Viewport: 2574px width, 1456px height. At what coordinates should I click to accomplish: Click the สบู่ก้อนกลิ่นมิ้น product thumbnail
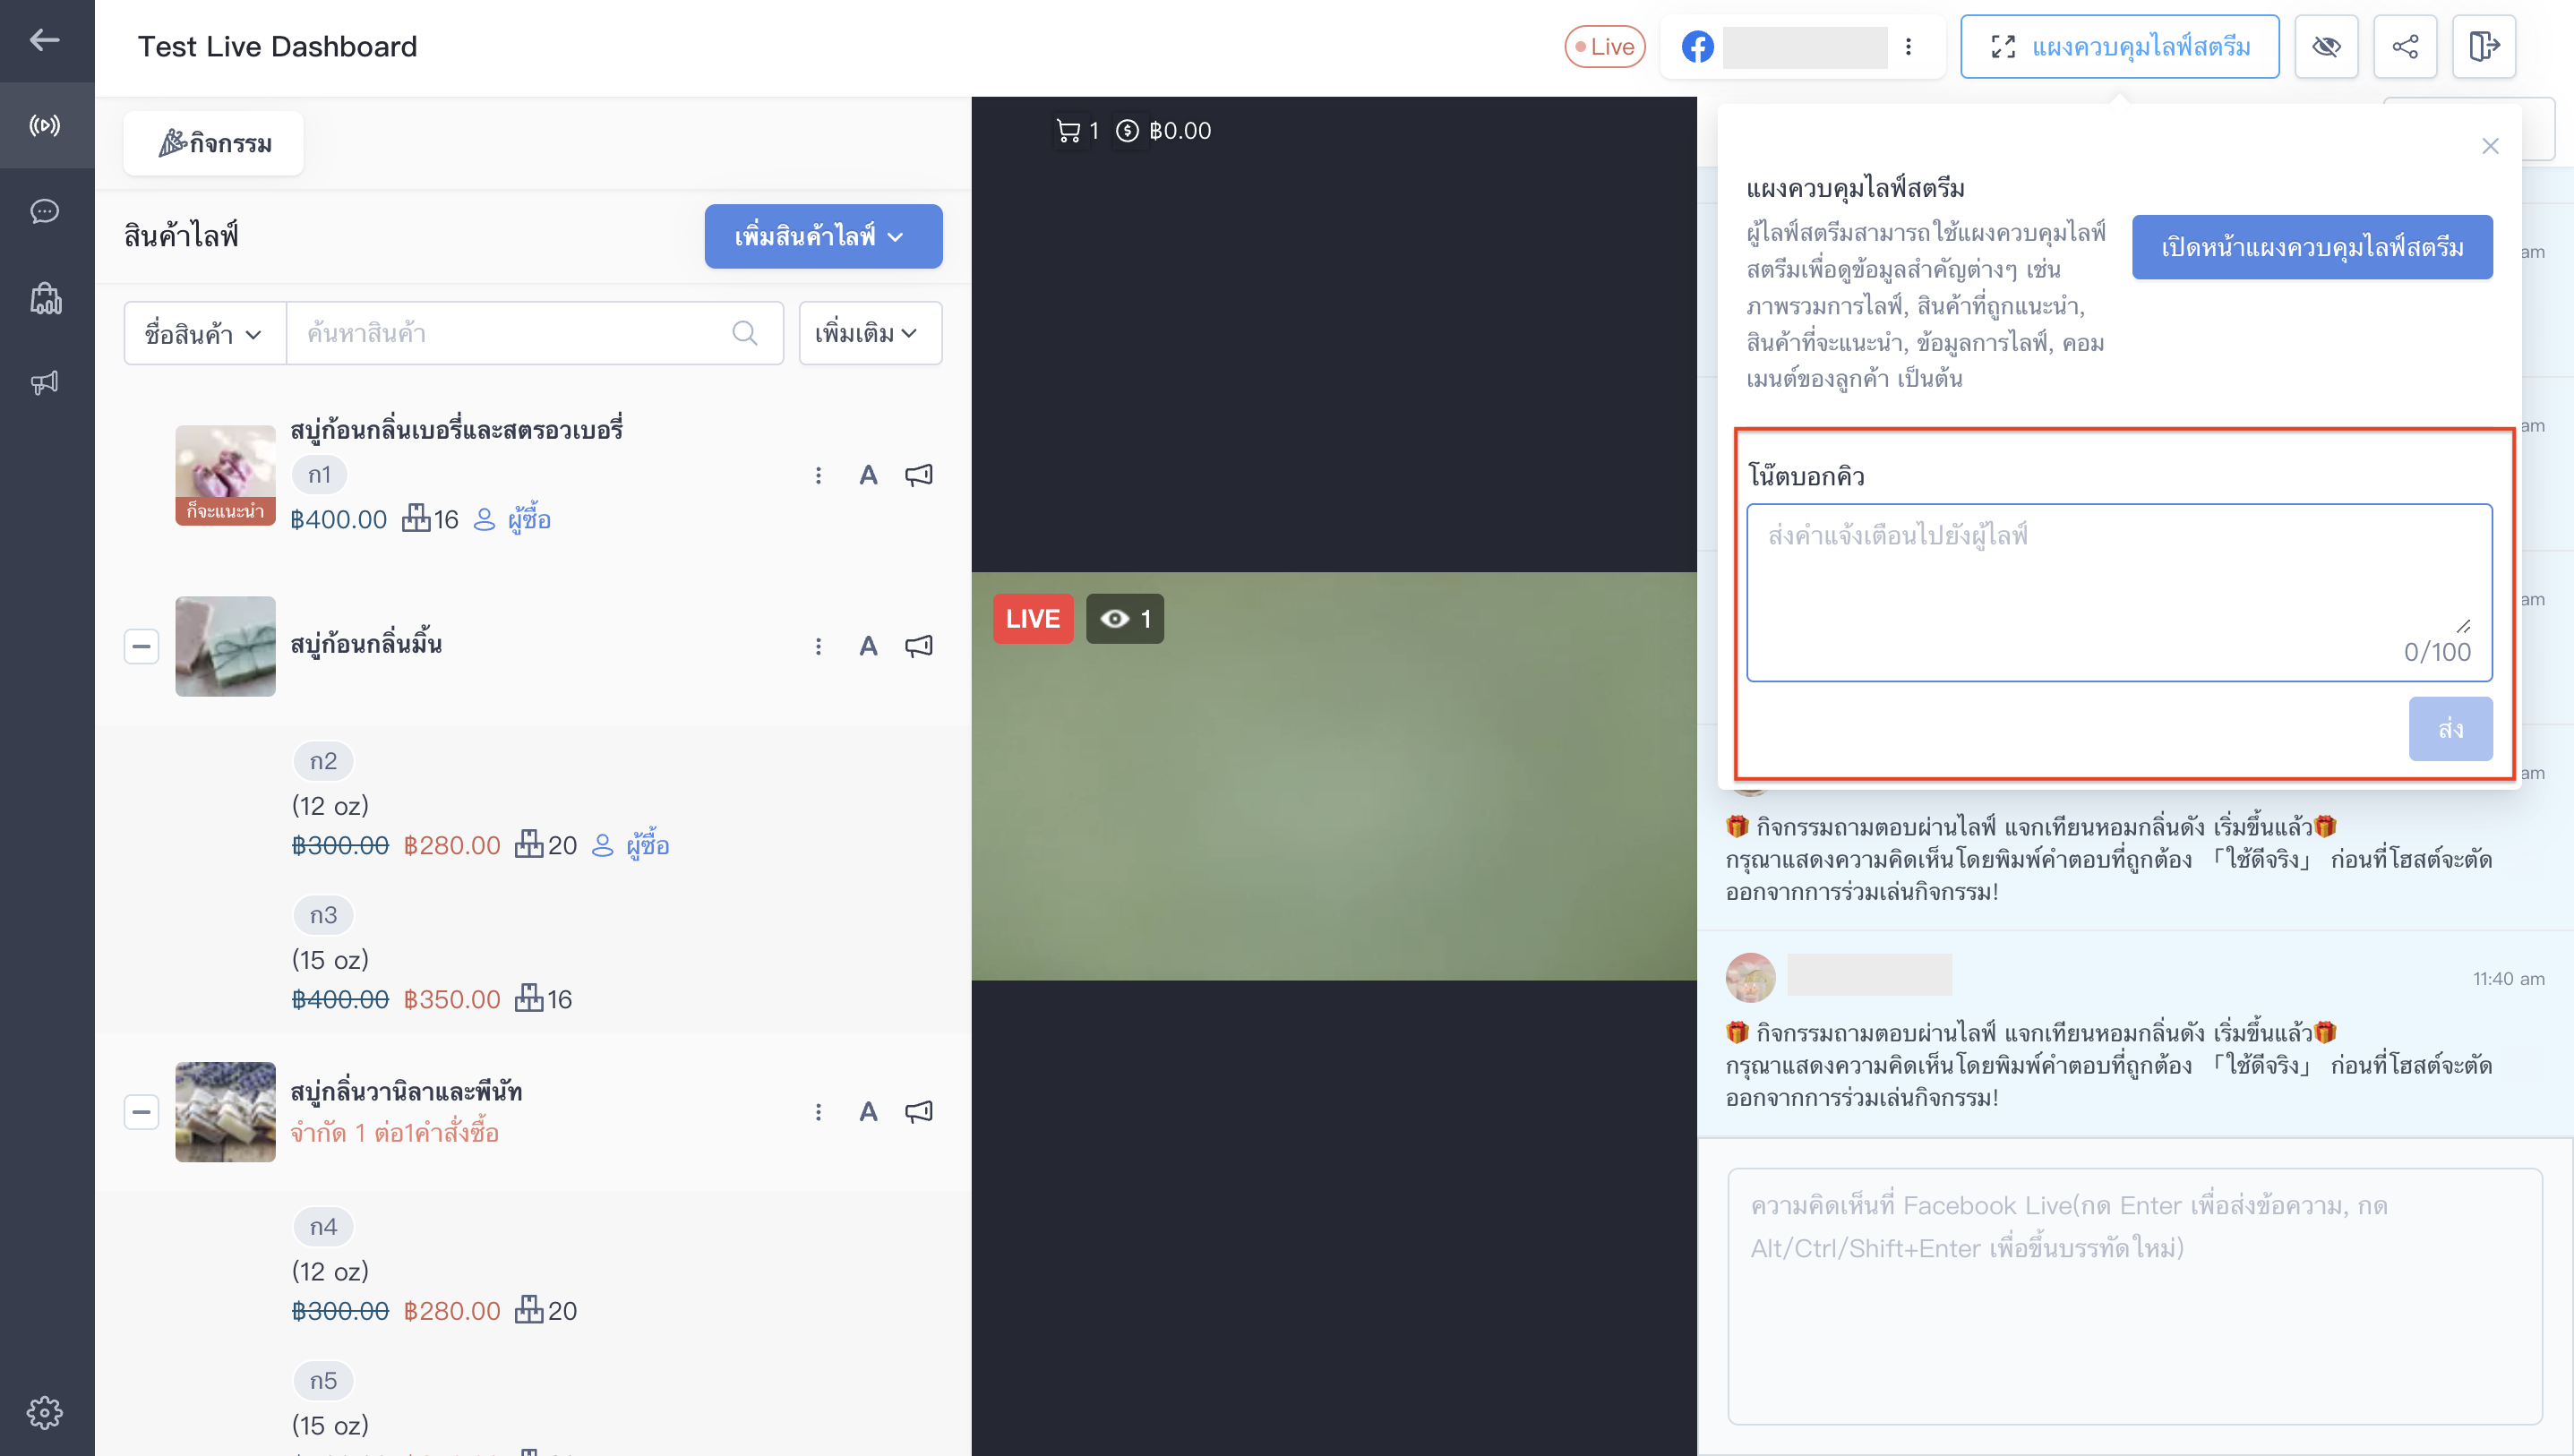coord(225,646)
